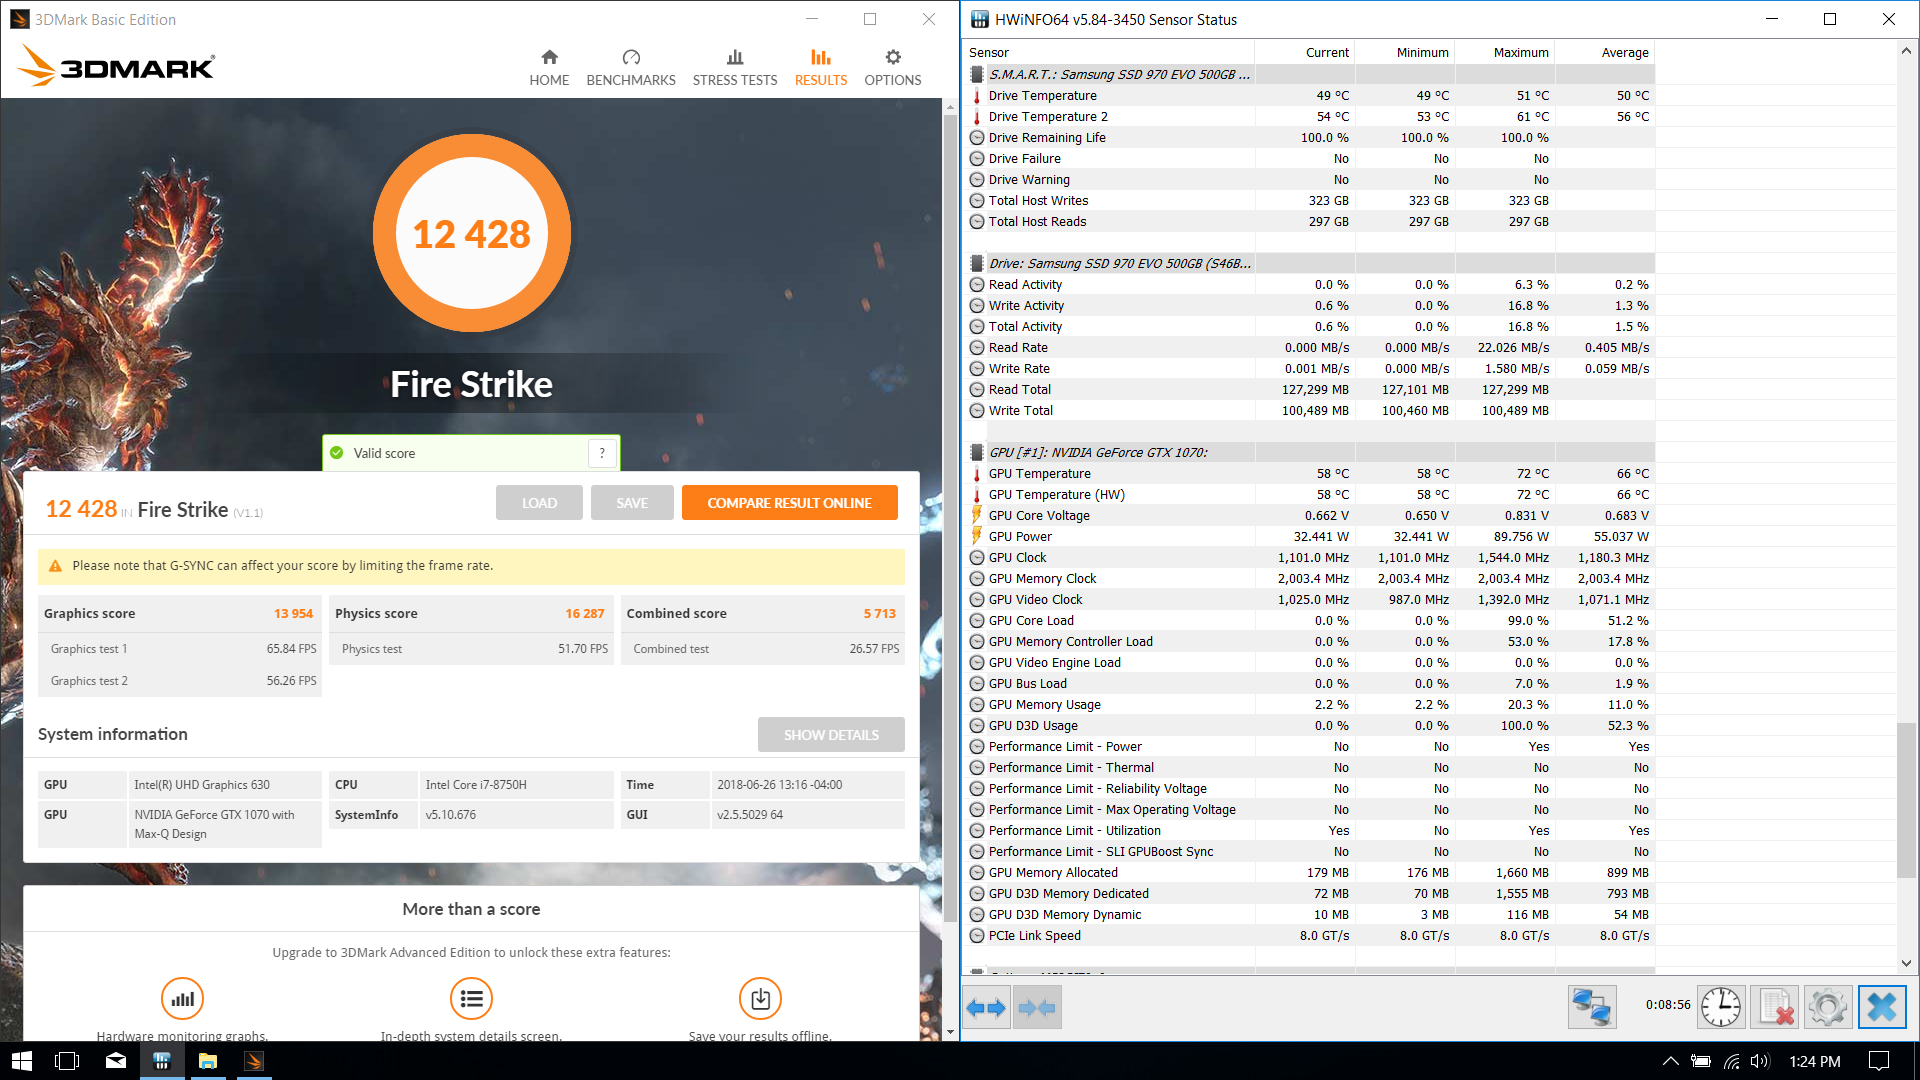Click HWiNFO collapse columns arrows button

[x=1037, y=1008]
